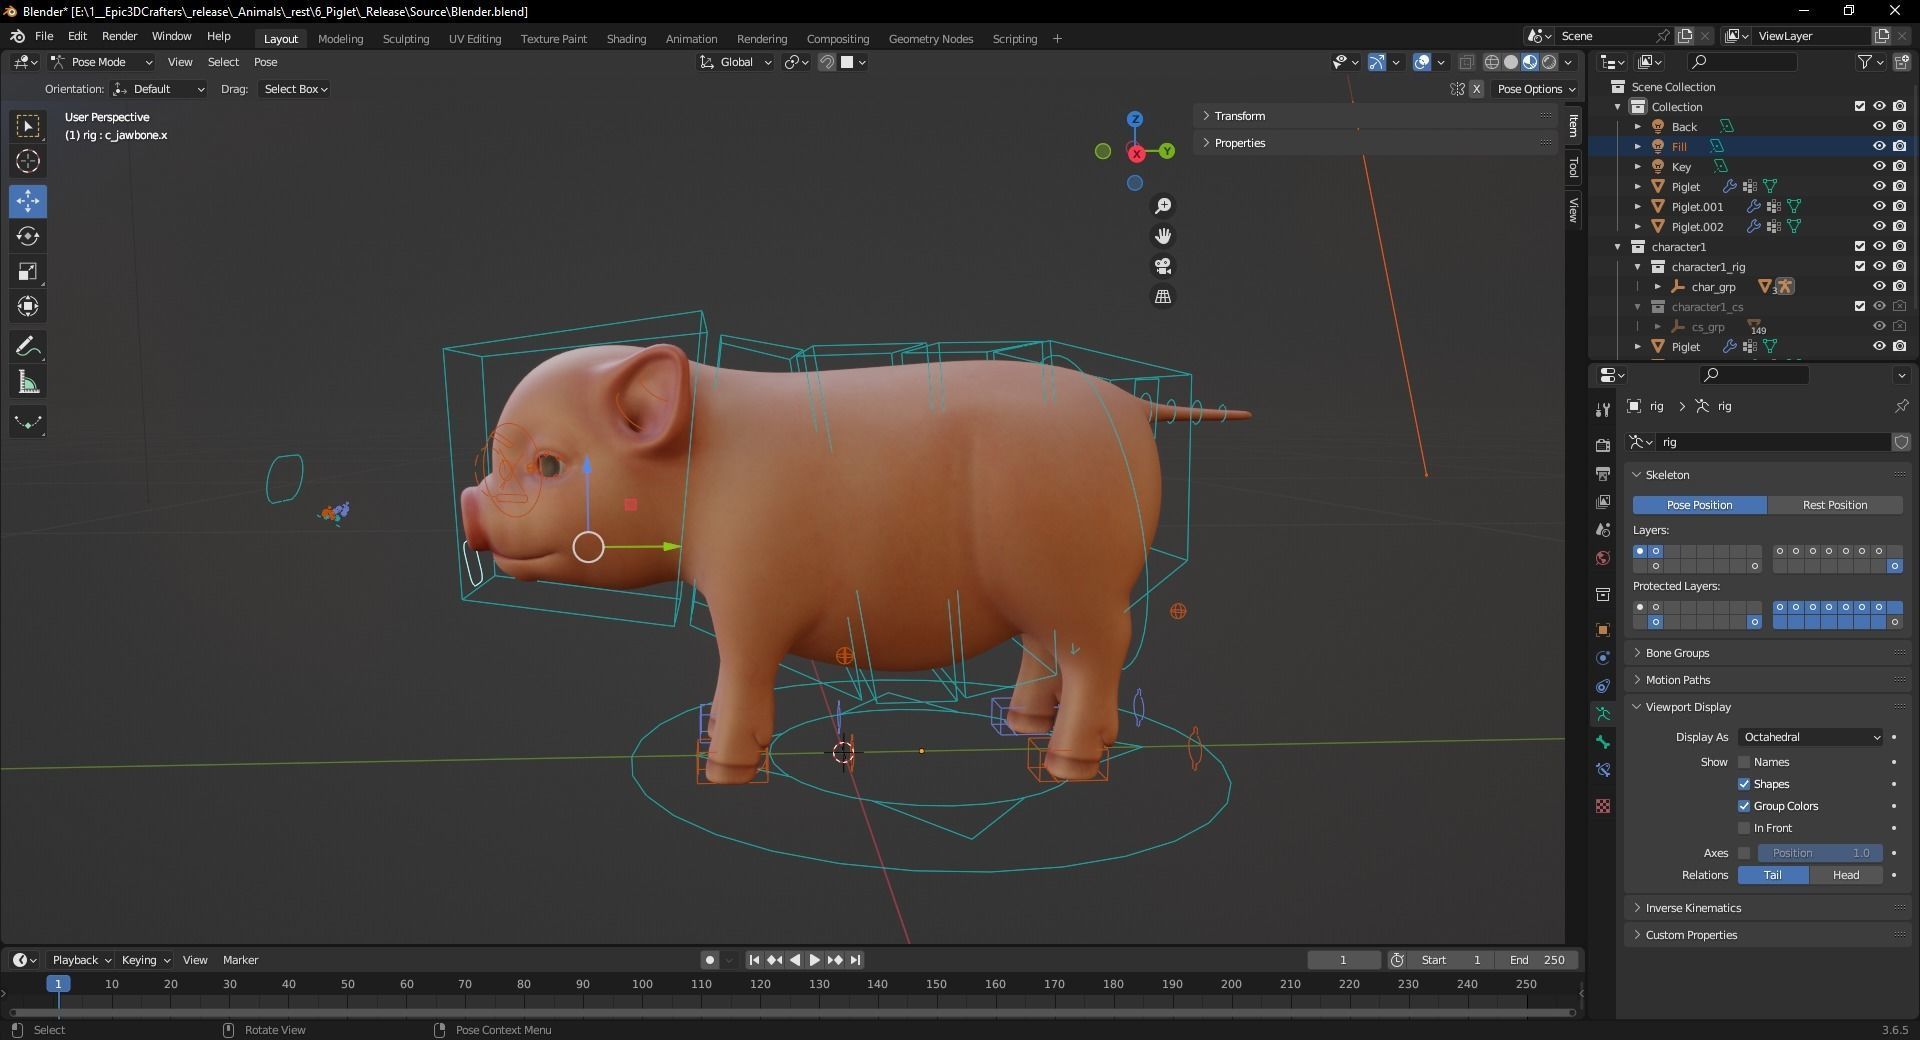This screenshot has width=1920, height=1040.
Task: Open the Orientation Default dropdown
Action: tap(160, 89)
